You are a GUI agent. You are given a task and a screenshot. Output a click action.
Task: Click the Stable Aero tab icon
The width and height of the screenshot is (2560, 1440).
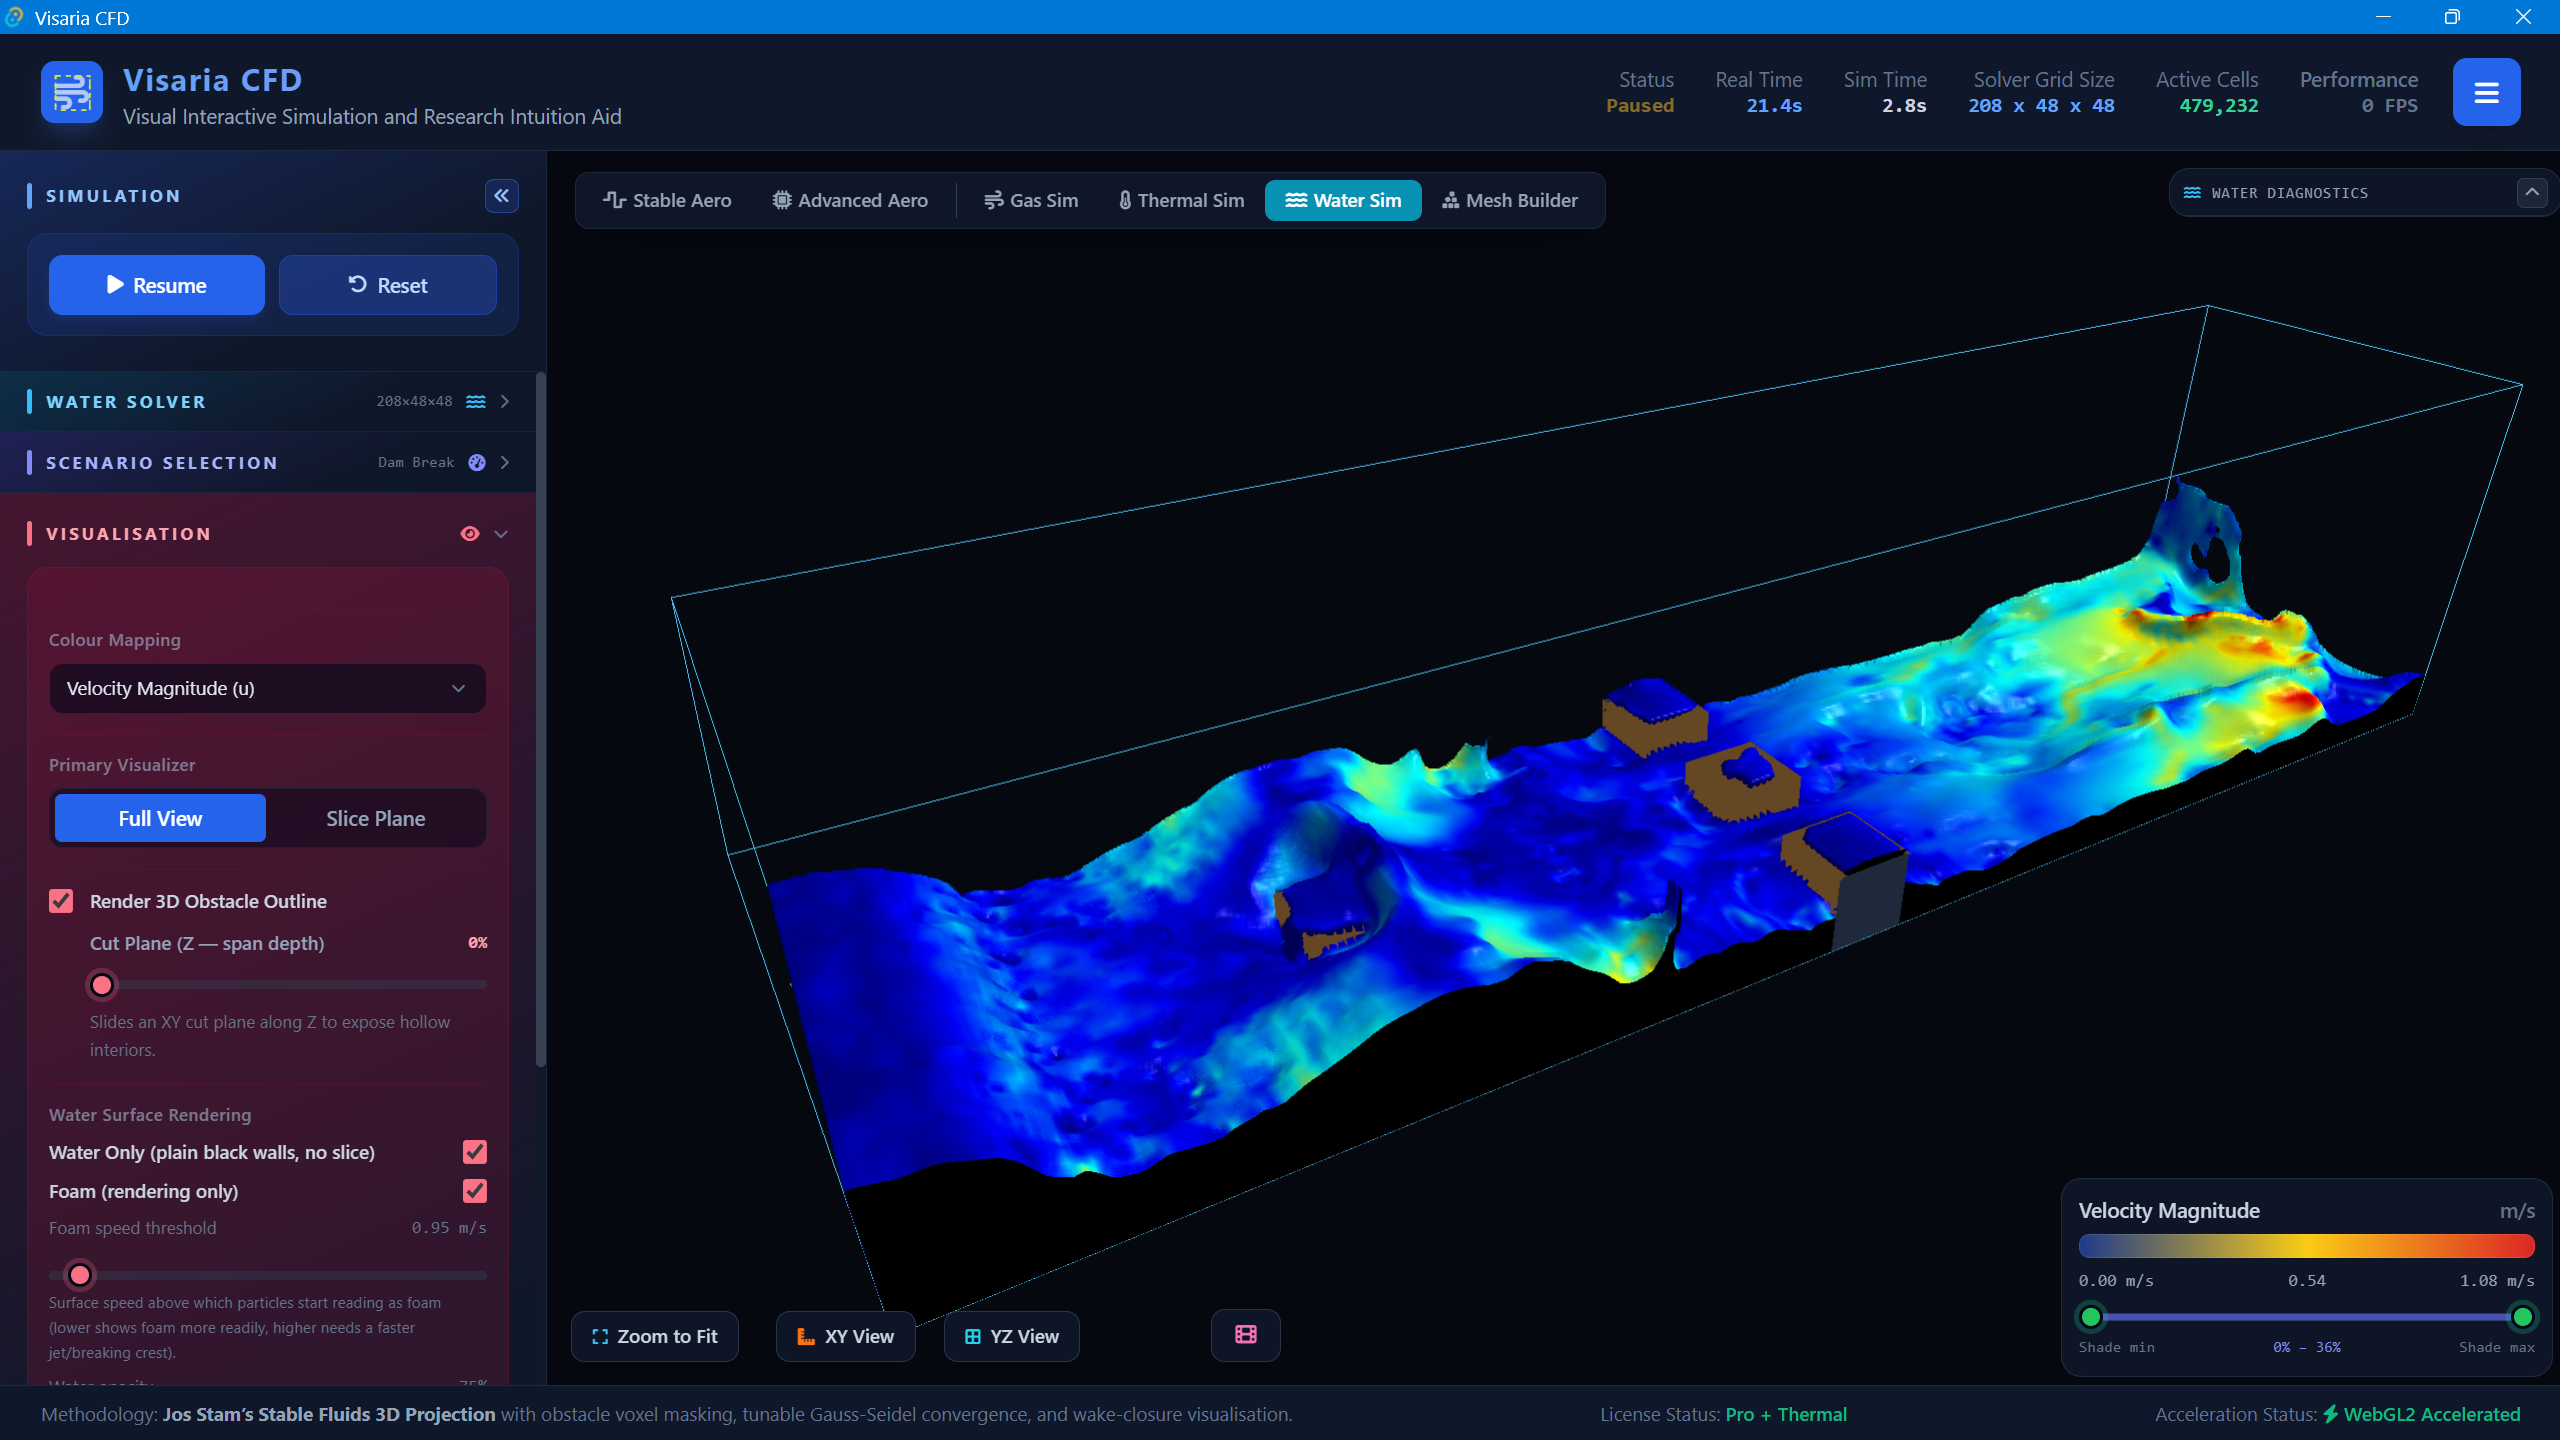point(614,200)
